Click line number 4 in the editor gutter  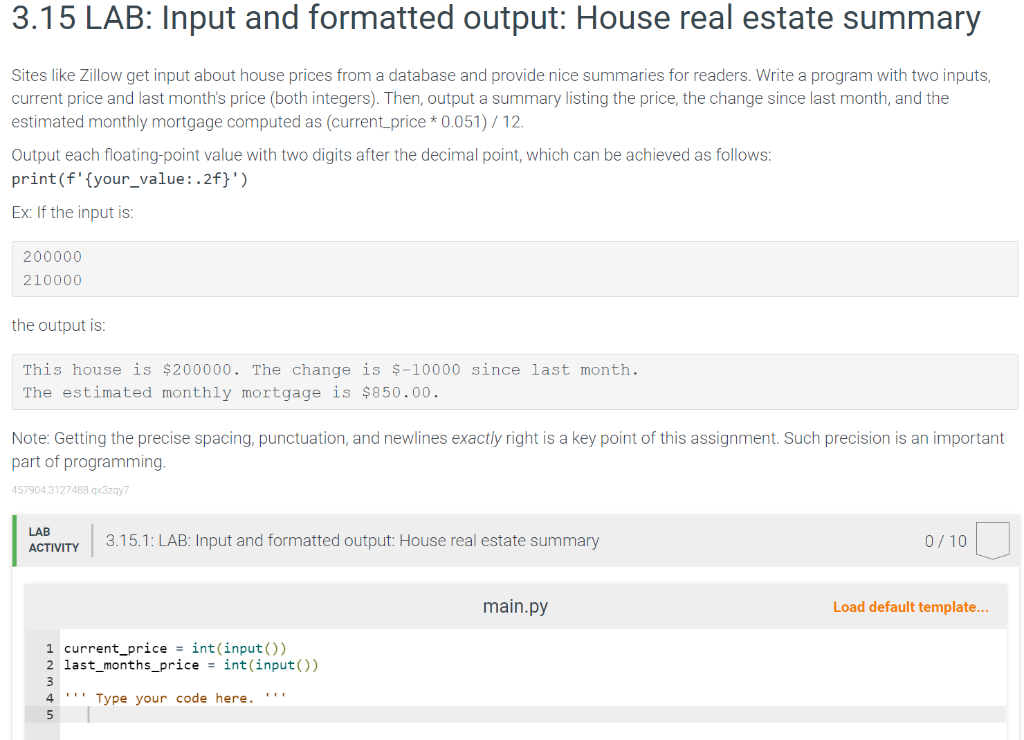pyautogui.click(x=49, y=698)
